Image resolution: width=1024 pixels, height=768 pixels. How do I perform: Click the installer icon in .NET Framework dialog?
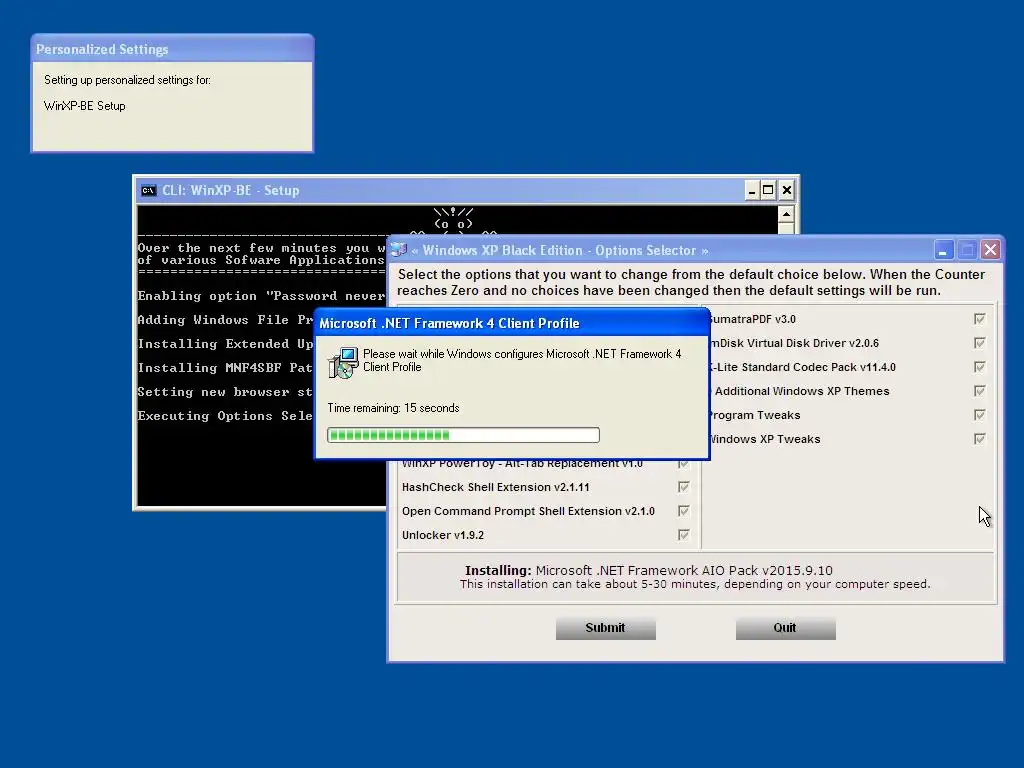(x=343, y=362)
